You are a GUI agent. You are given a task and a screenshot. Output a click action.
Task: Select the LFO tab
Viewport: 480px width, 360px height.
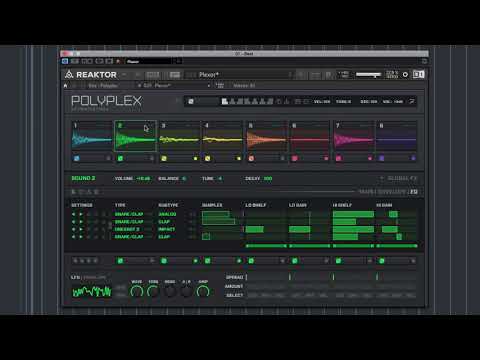pyautogui.click(x=75, y=277)
